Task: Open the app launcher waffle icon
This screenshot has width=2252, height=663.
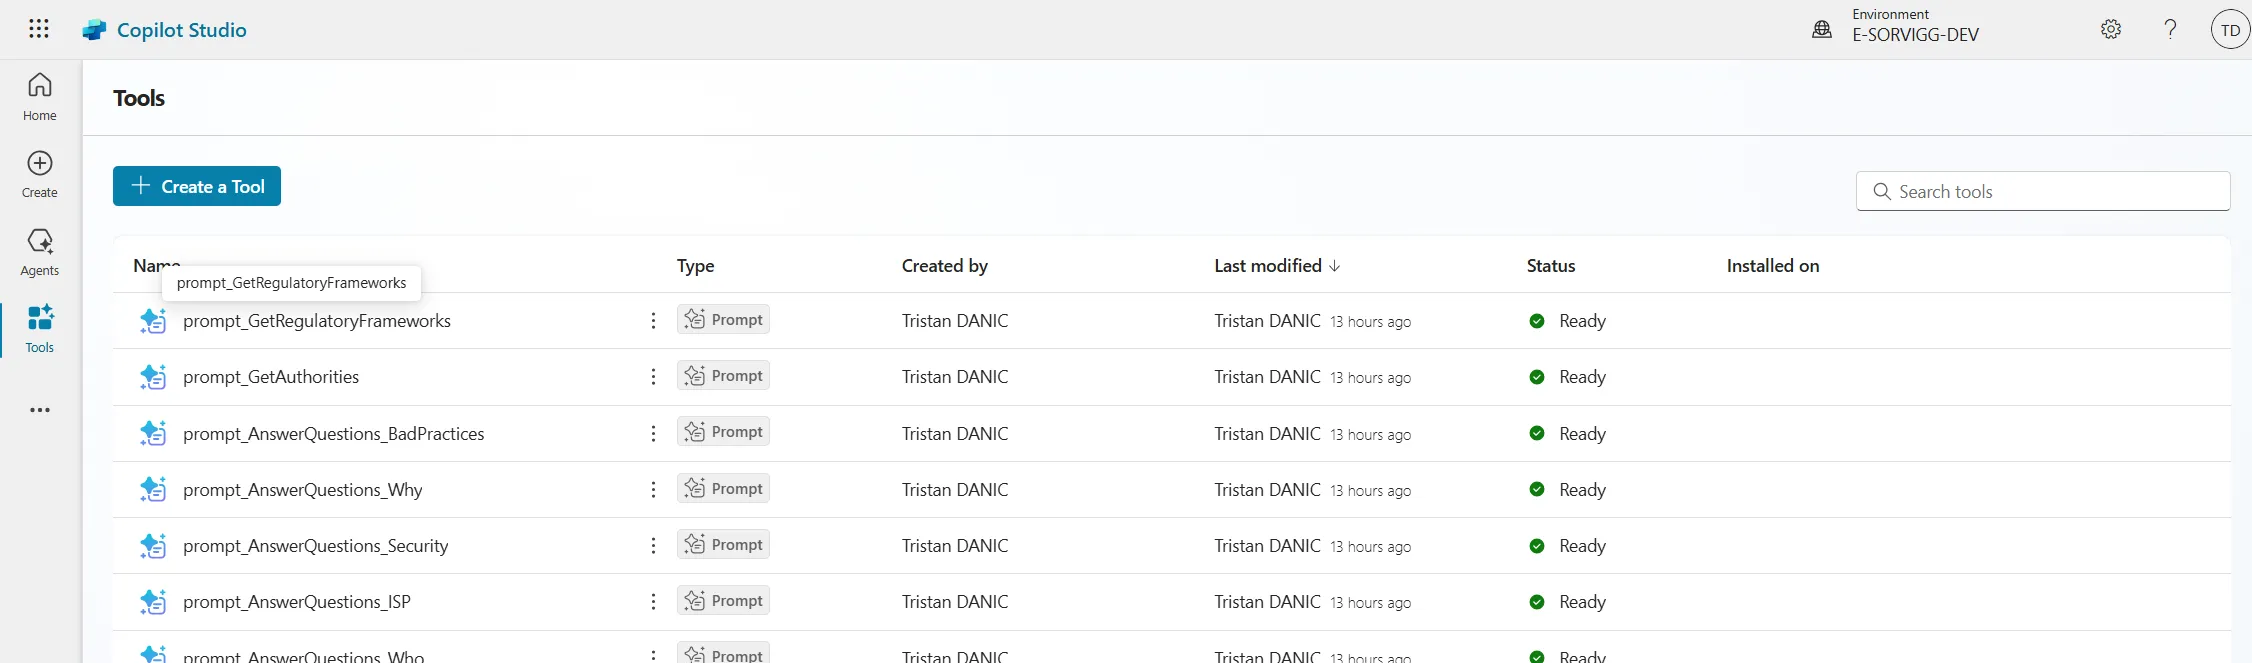Action: point(39,29)
